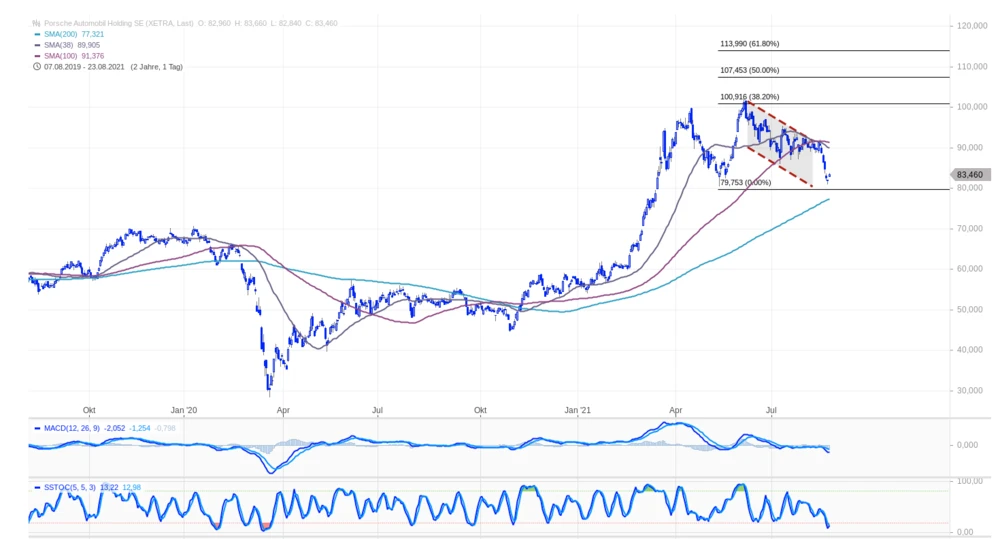Click the 100,916 (38.20%) Fibonacci level label
The image size is (1000, 539).
(749, 98)
